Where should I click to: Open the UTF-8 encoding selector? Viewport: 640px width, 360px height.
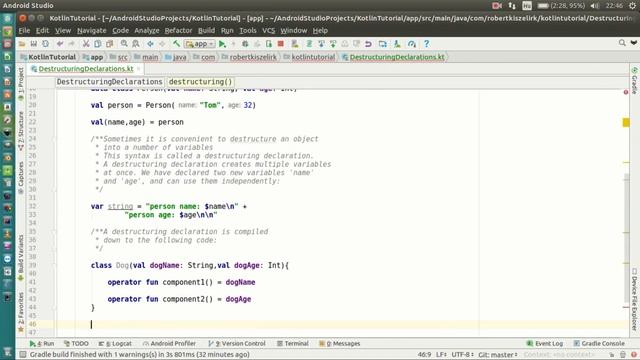point(462,355)
